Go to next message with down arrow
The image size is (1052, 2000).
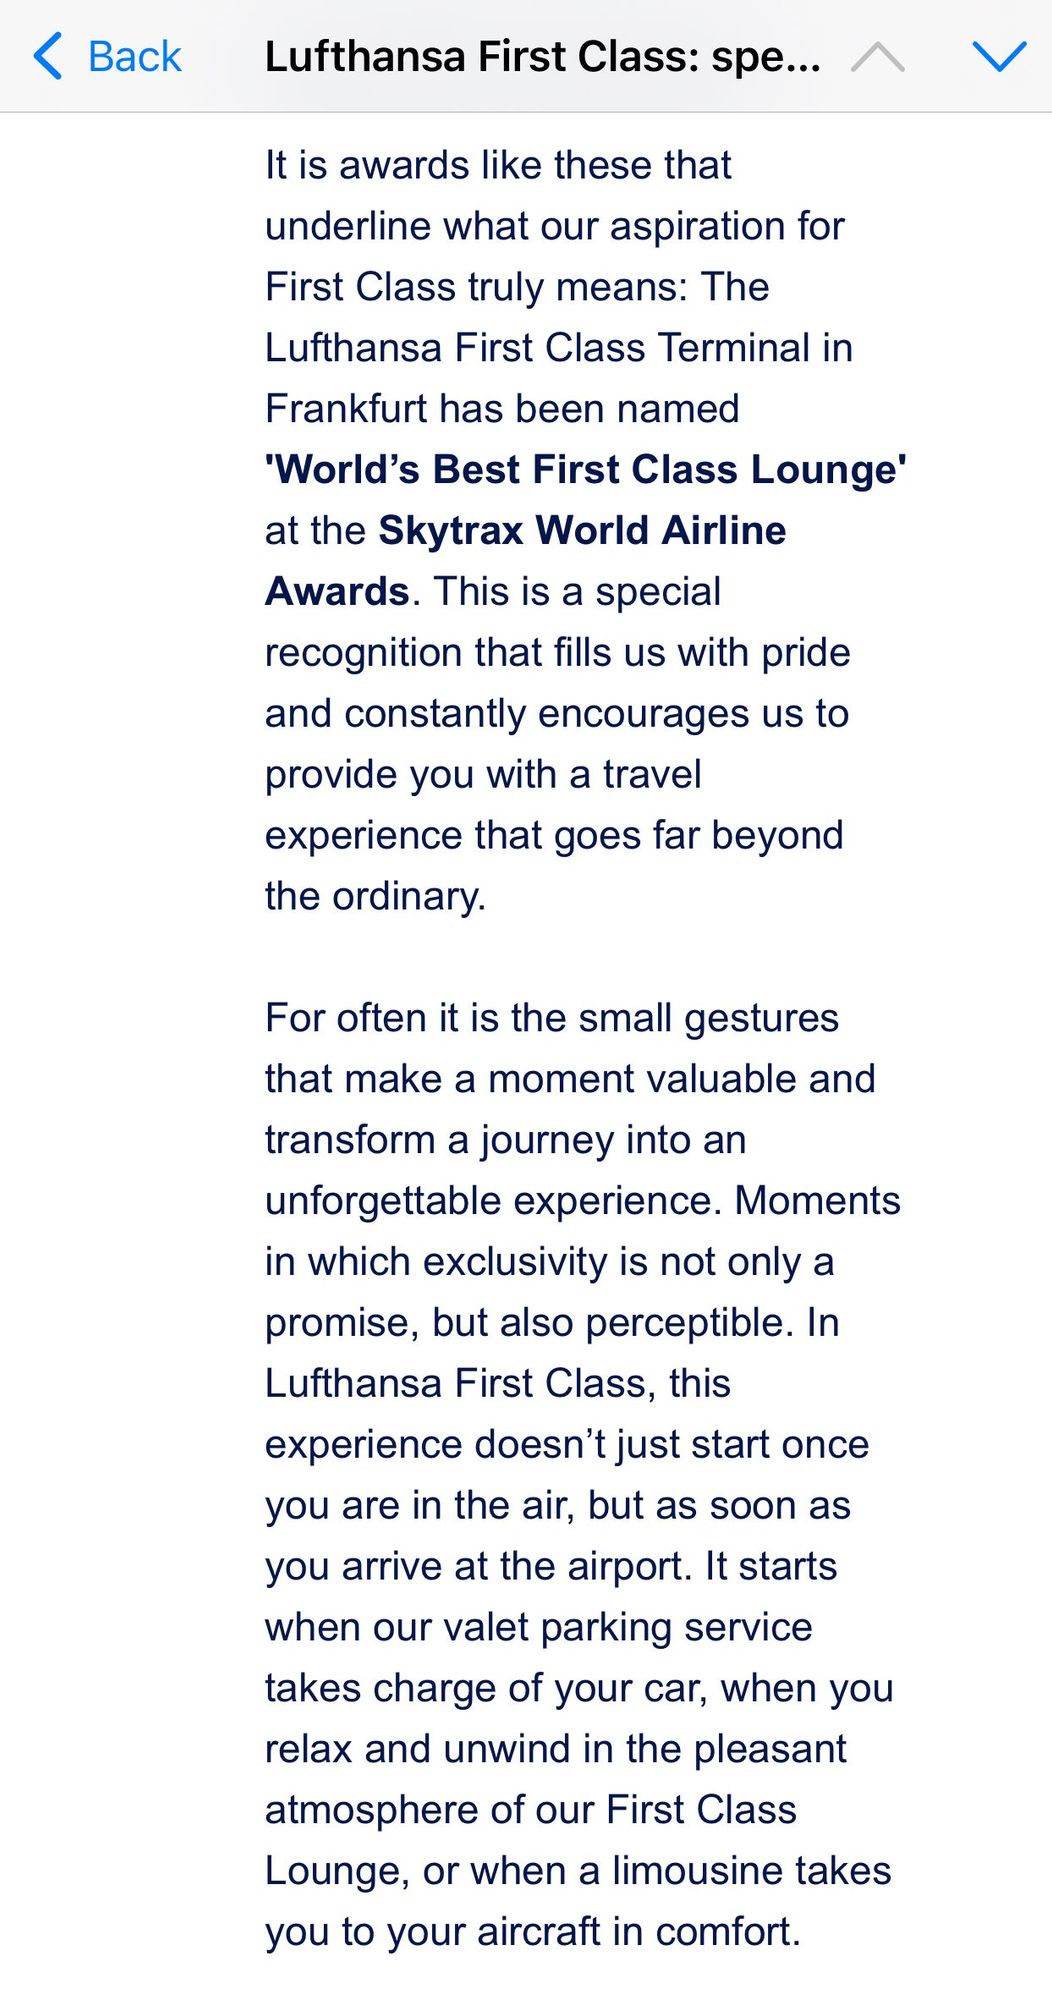click(999, 57)
